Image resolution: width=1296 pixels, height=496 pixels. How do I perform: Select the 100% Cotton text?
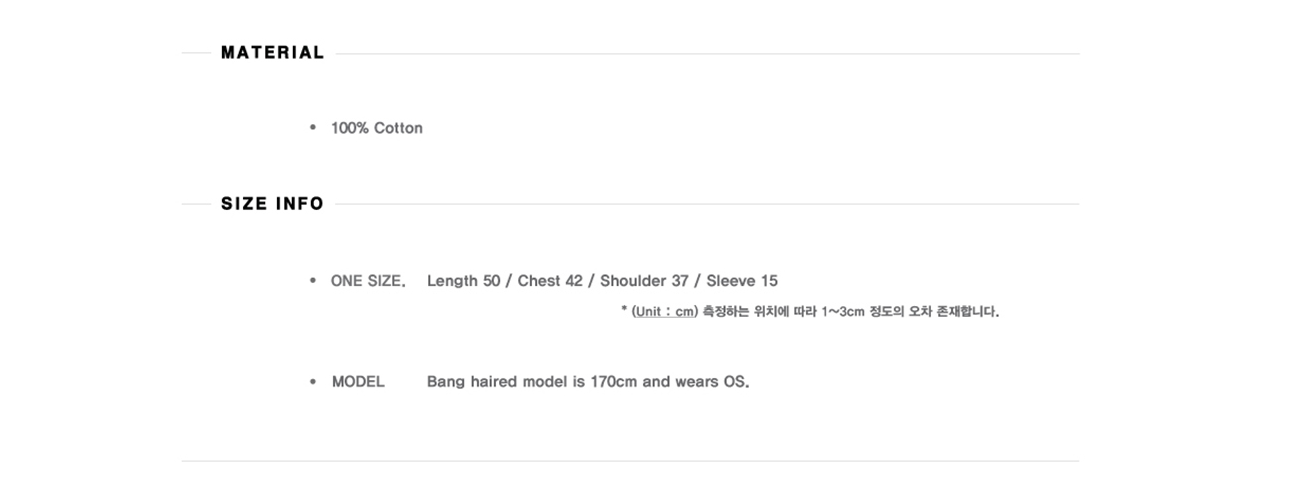click(377, 128)
